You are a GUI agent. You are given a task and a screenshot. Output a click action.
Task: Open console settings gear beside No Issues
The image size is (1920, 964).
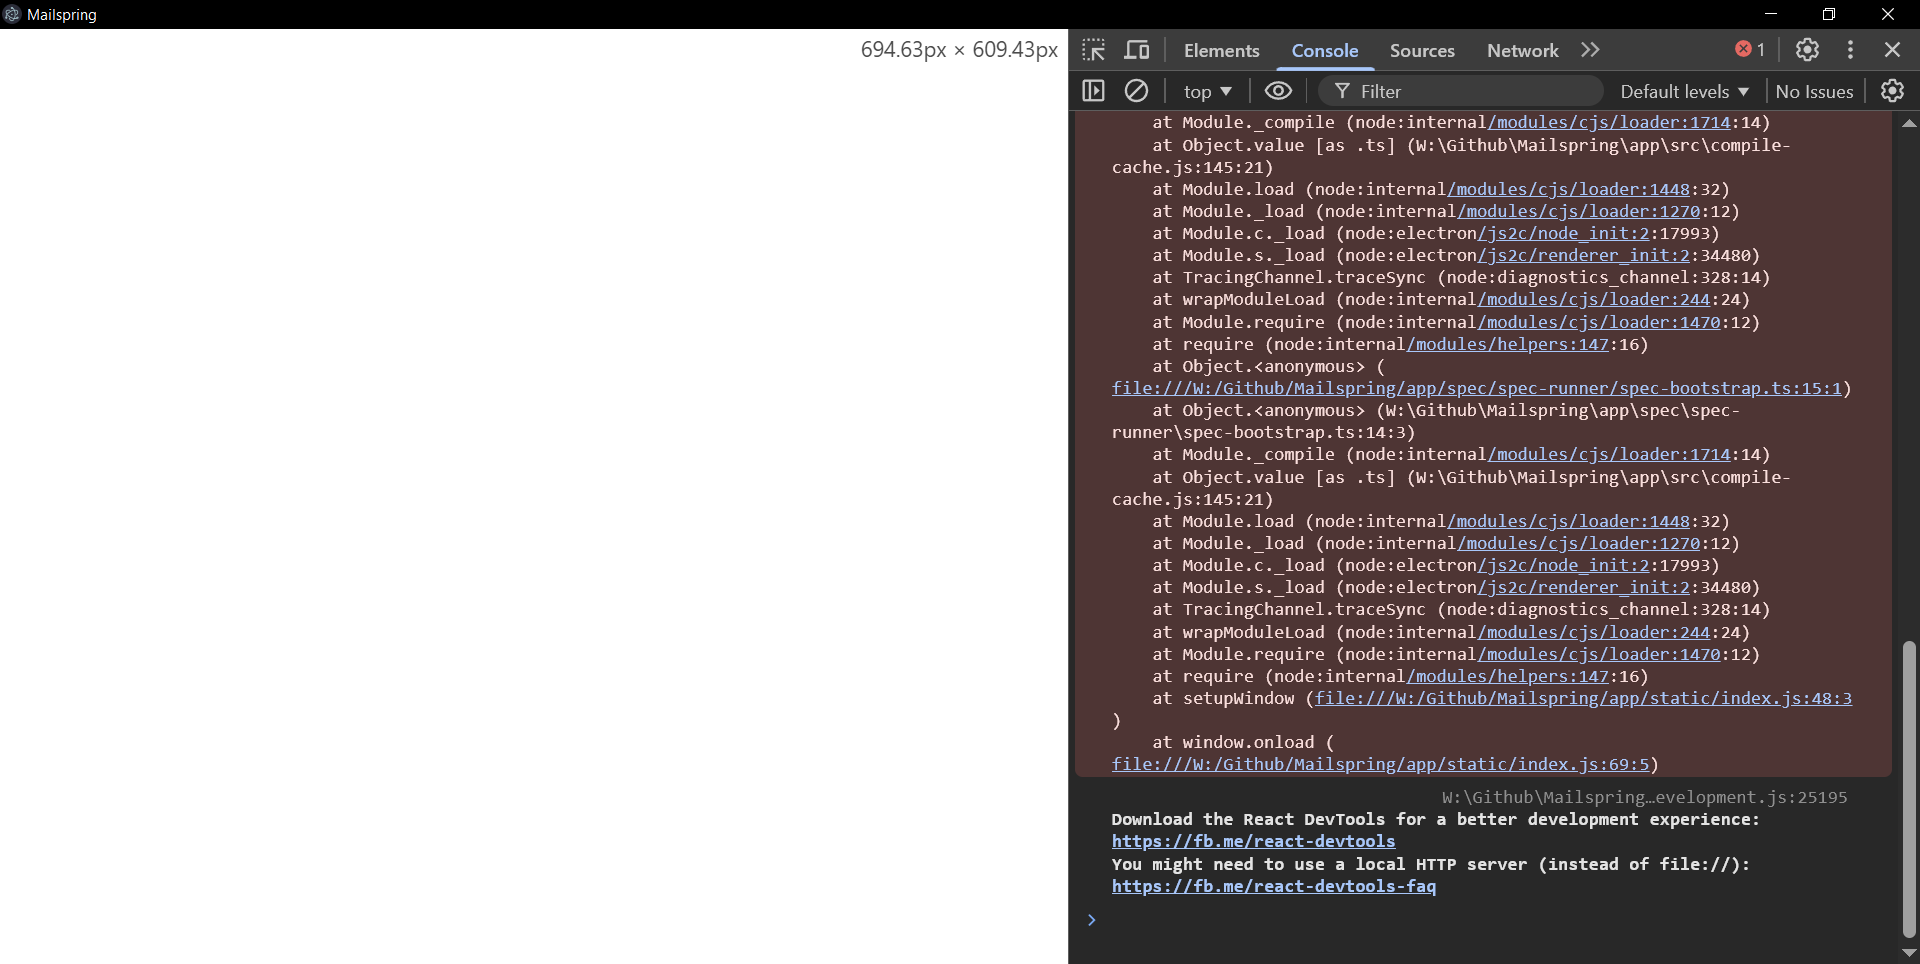click(x=1892, y=91)
